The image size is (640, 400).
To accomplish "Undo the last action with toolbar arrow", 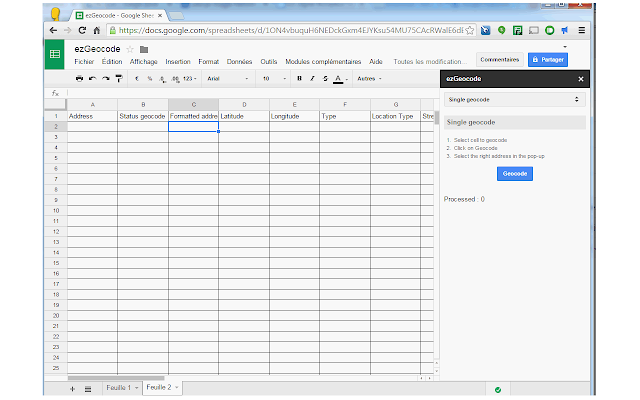I will 93,78.
